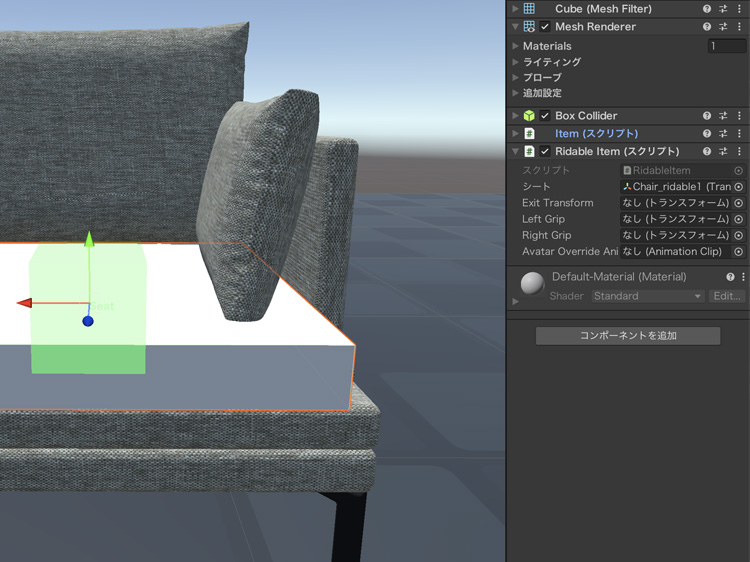750x562 pixels.
Task: Open Ridable Item more options menu
Action: pyautogui.click(x=741, y=152)
